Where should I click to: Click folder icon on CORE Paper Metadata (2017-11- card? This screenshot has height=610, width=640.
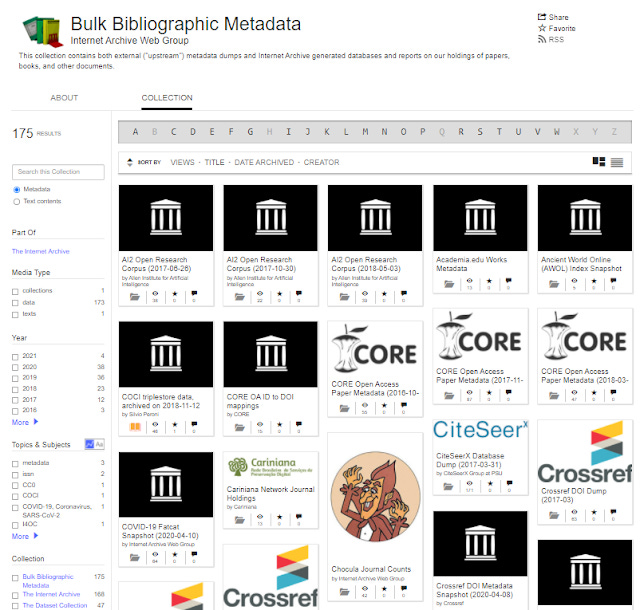[x=449, y=396]
